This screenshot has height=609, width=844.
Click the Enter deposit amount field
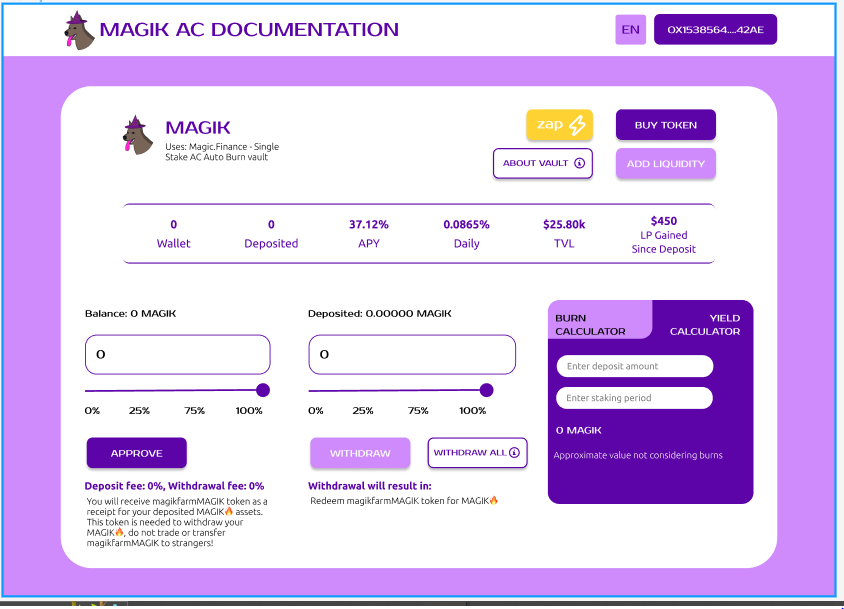[635, 366]
